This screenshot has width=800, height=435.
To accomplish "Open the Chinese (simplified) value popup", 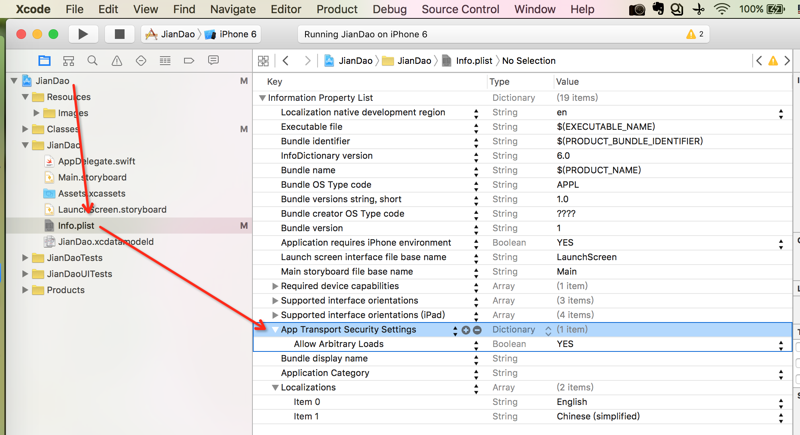I will 781,417.
